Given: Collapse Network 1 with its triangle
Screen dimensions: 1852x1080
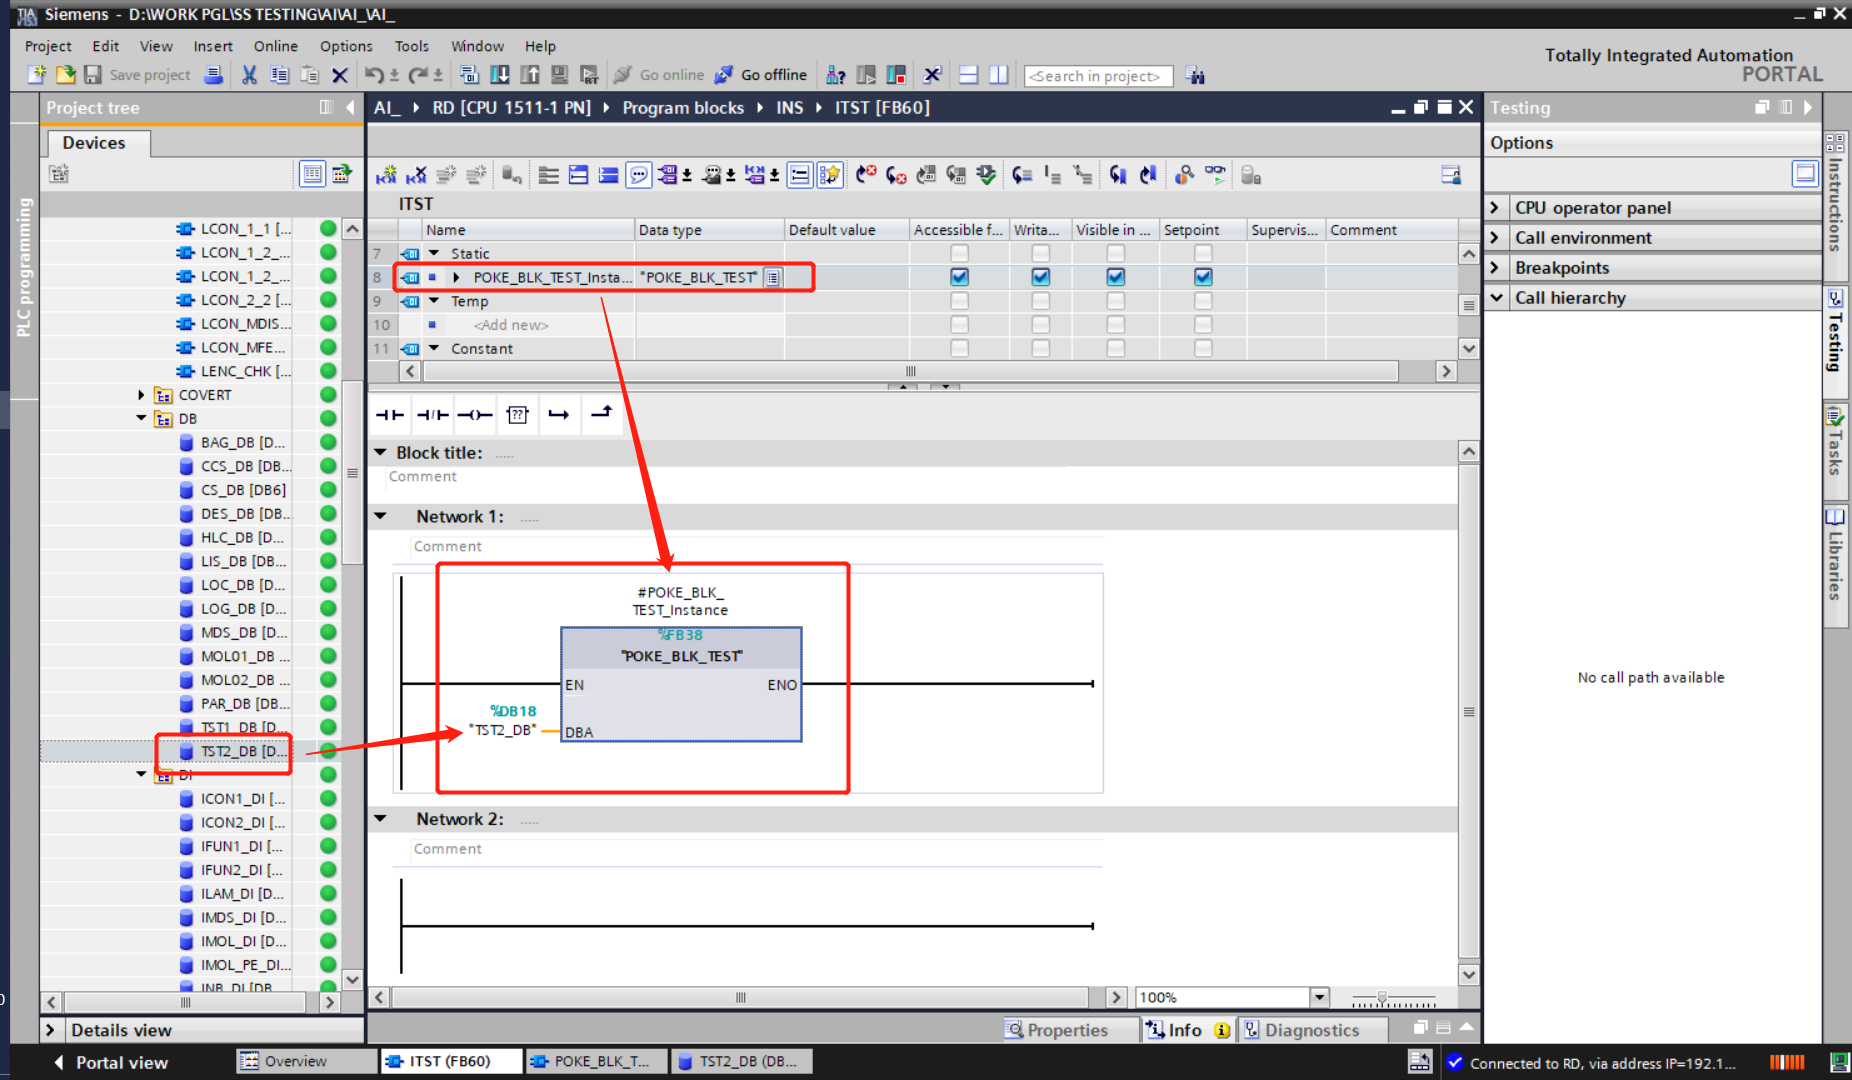Looking at the screenshot, I should click(x=380, y=517).
